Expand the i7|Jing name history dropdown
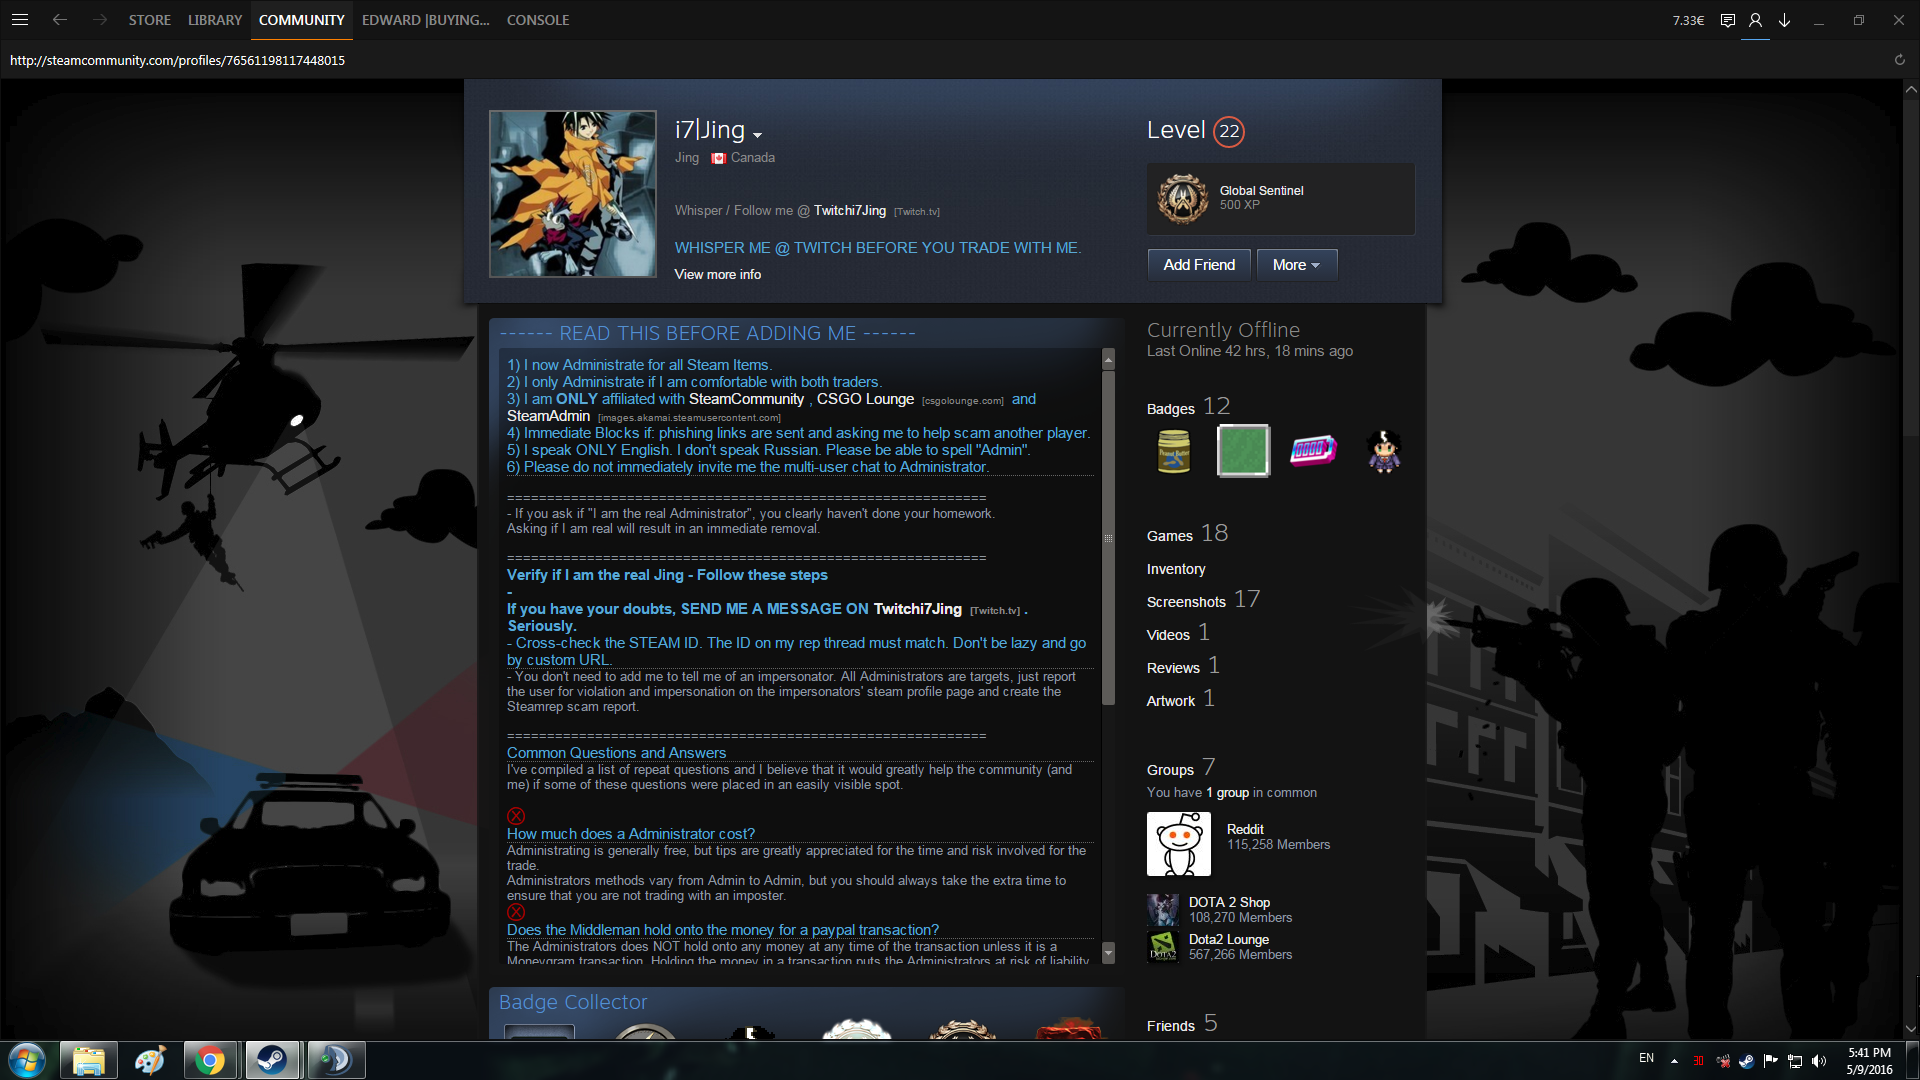1920x1080 pixels. [758, 135]
